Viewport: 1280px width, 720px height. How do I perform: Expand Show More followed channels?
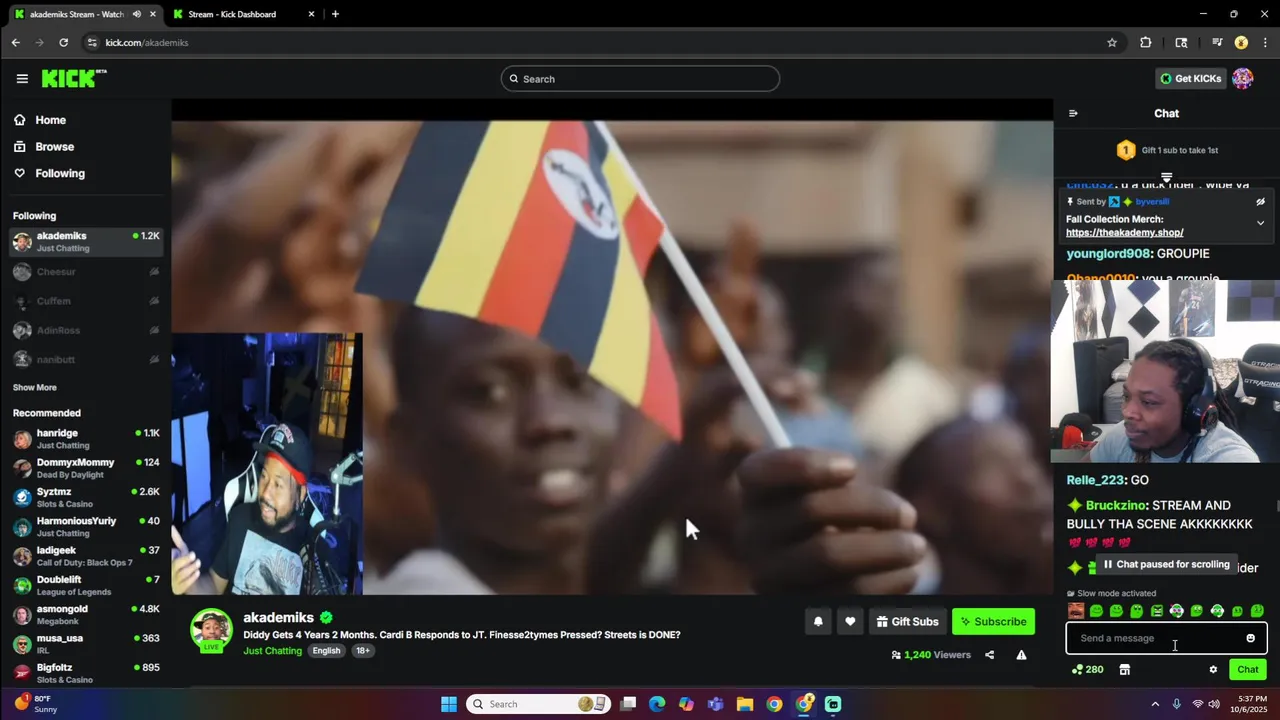35,387
